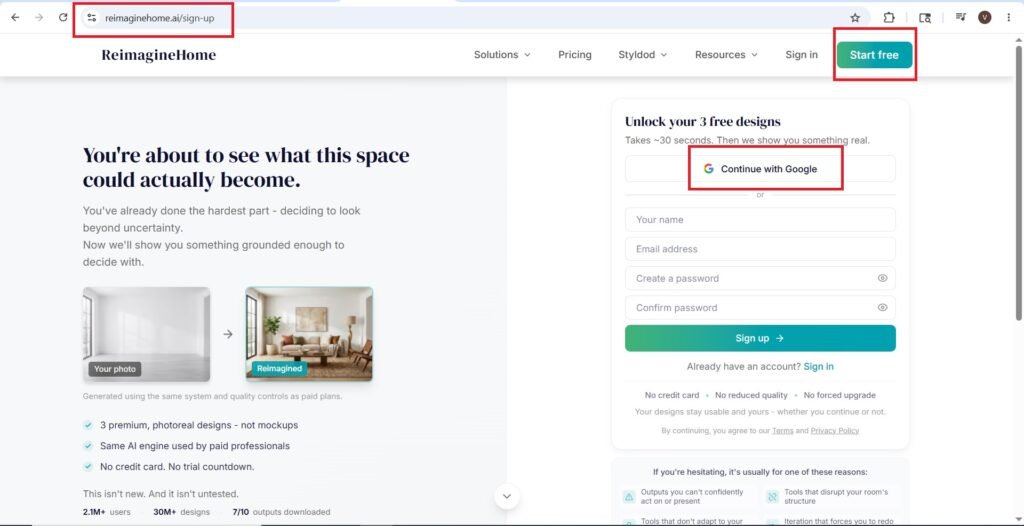The image size is (1024, 526).
Task: Click the address bar URL reimaginehome.ai/sign-up
Action: (159, 18)
